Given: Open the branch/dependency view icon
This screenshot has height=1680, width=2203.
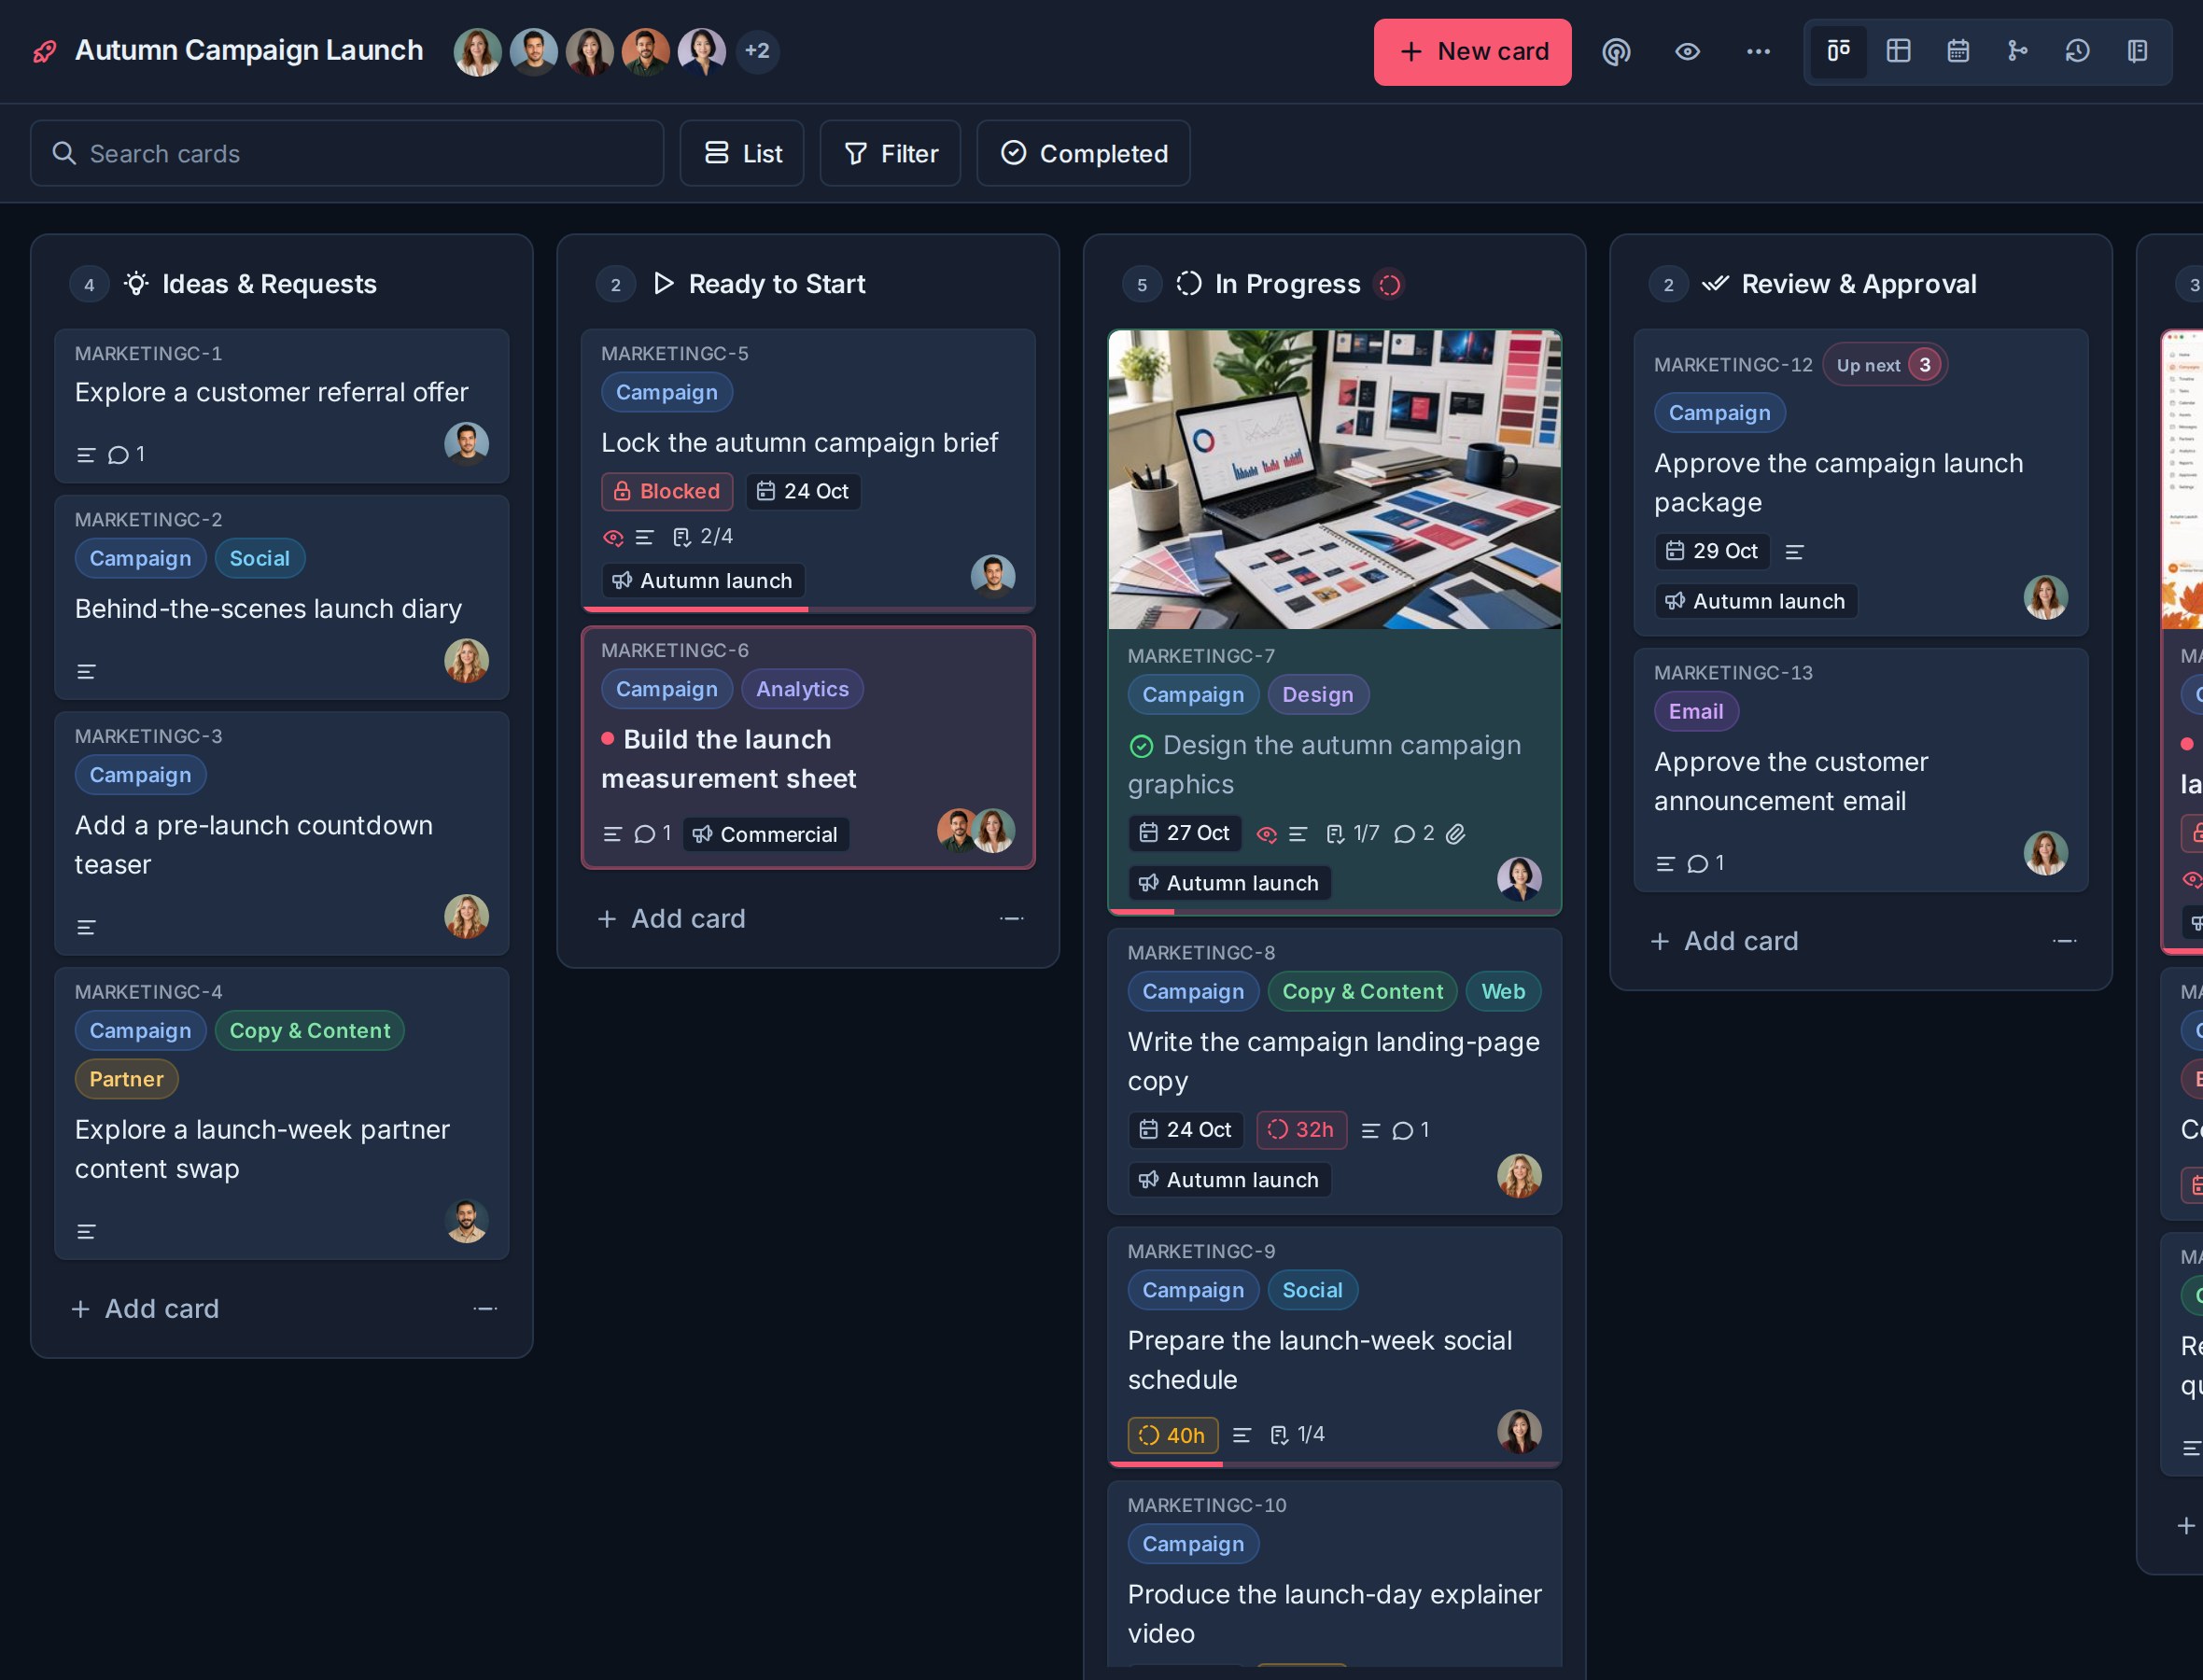Looking at the screenshot, I should coord(2018,51).
